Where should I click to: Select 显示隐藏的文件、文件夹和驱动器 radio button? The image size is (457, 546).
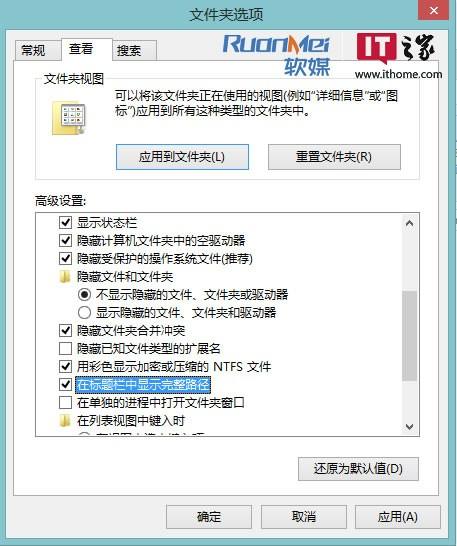click(x=84, y=312)
